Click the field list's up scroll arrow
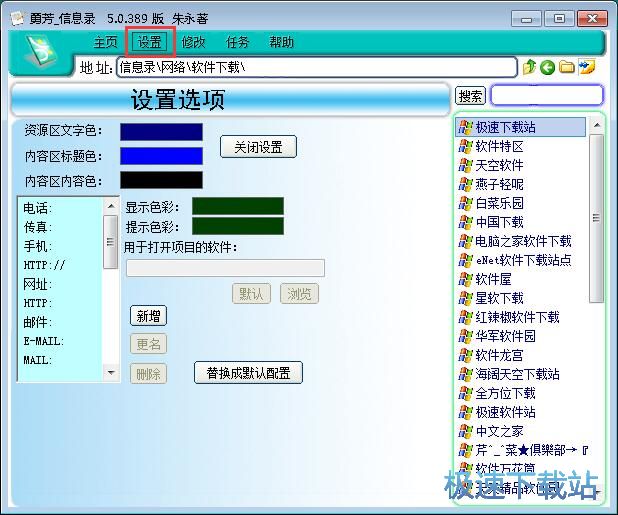Image resolution: width=618 pixels, height=515 pixels. click(111, 206)
